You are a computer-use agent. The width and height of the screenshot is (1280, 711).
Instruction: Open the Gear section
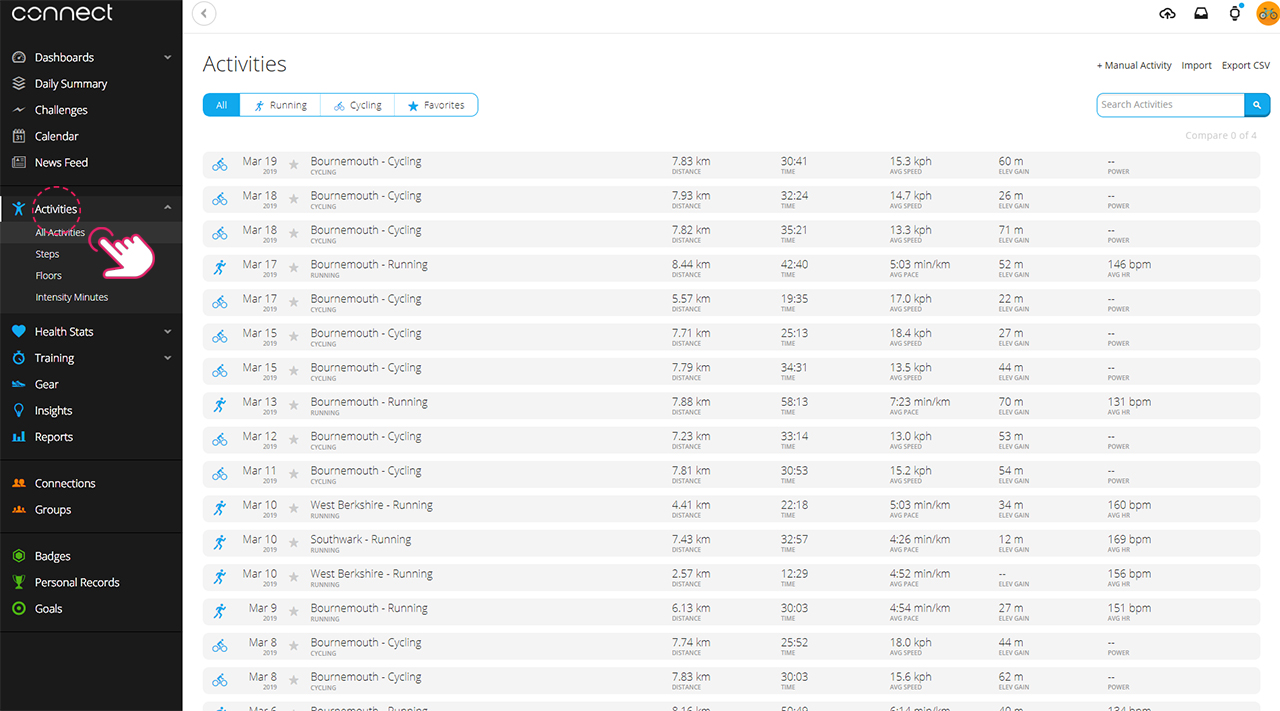(46, 384)
